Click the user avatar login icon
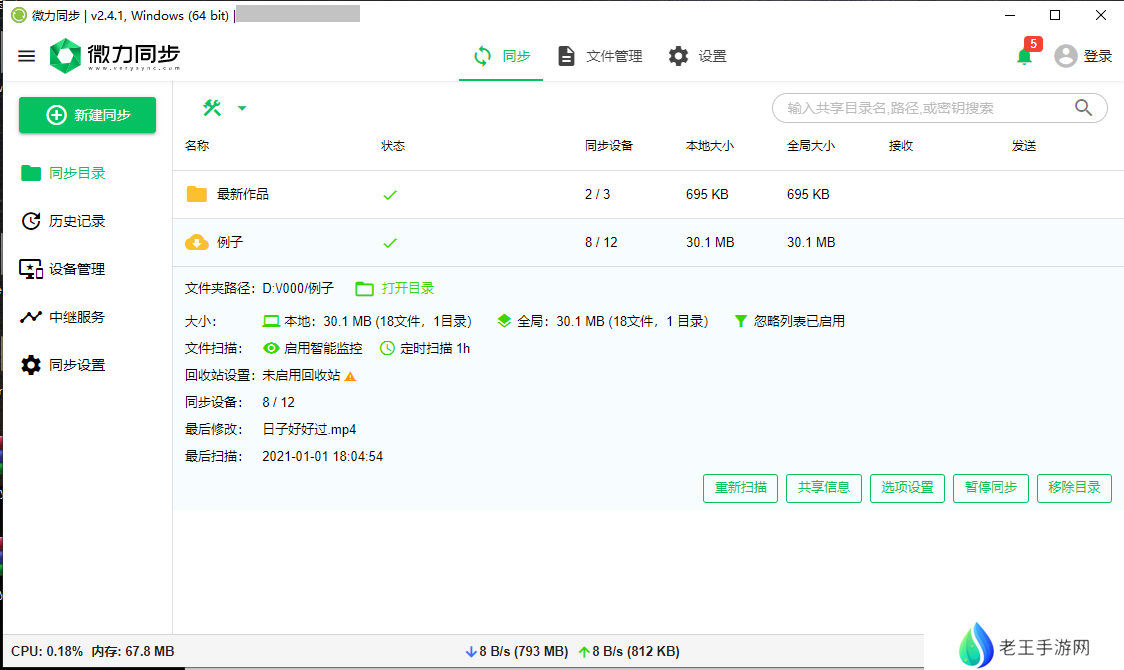This screenshot has width=1124, height=670. (1066, 56)
